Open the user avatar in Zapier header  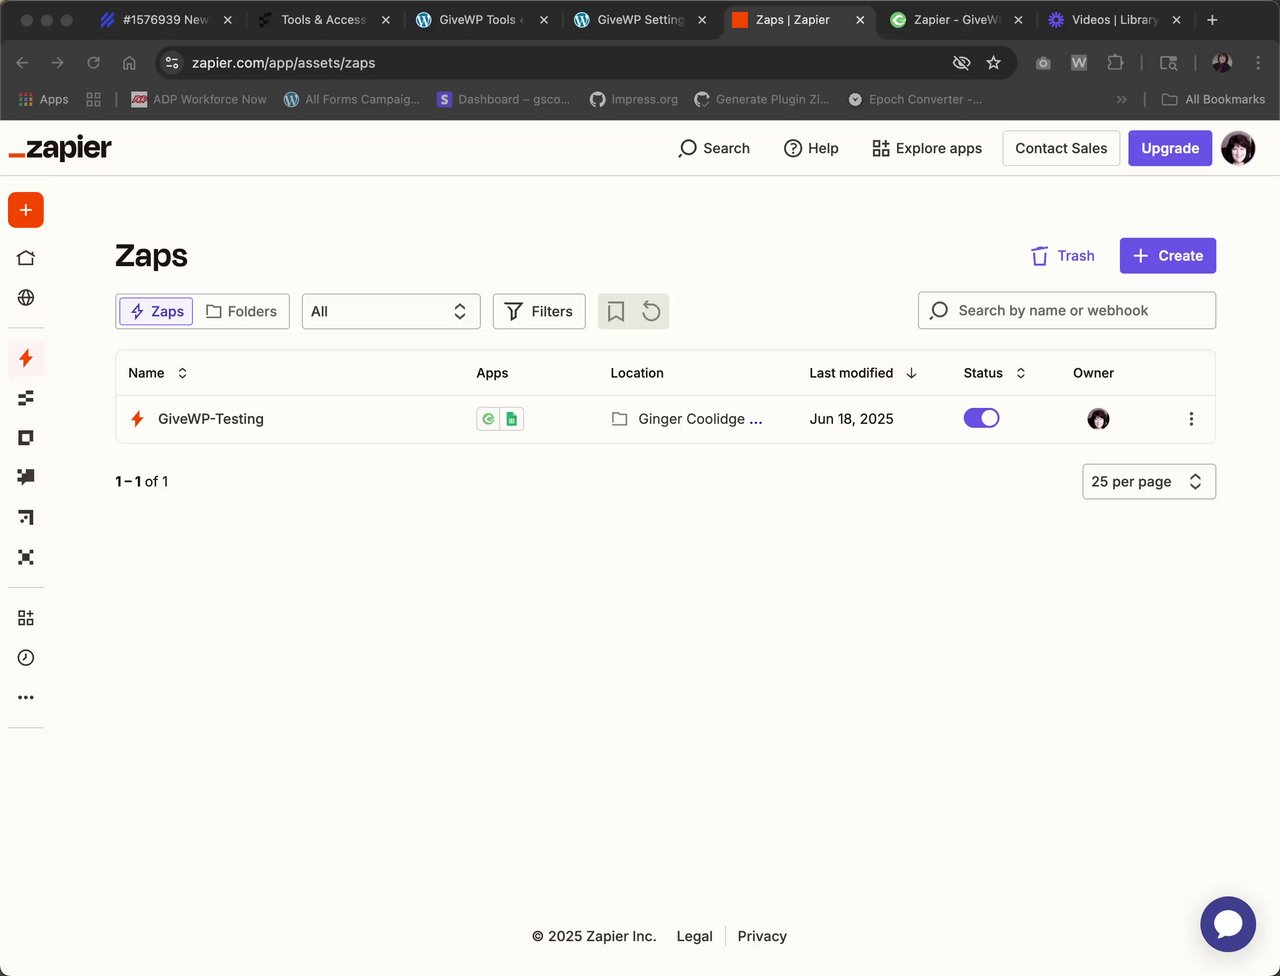(x=1238, y=148)
